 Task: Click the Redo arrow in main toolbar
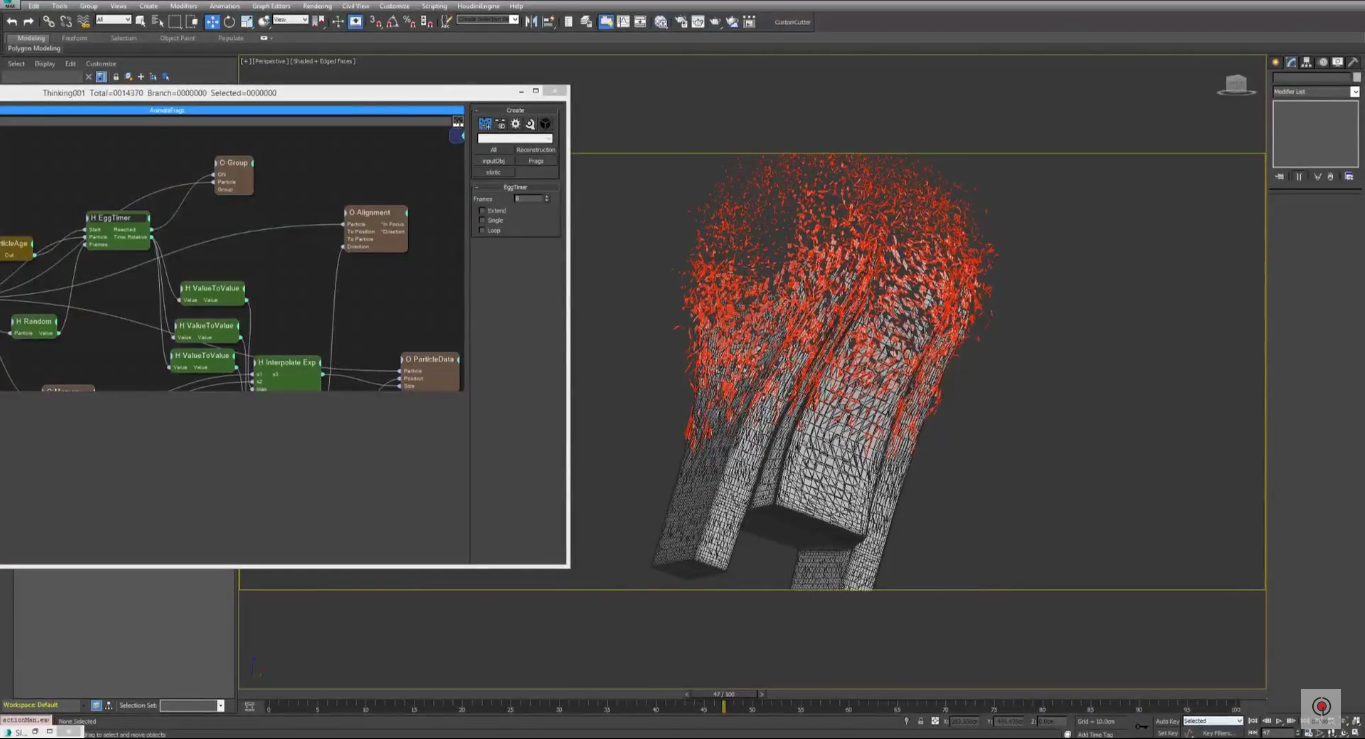pyautogui.click(x=28, y=21)
